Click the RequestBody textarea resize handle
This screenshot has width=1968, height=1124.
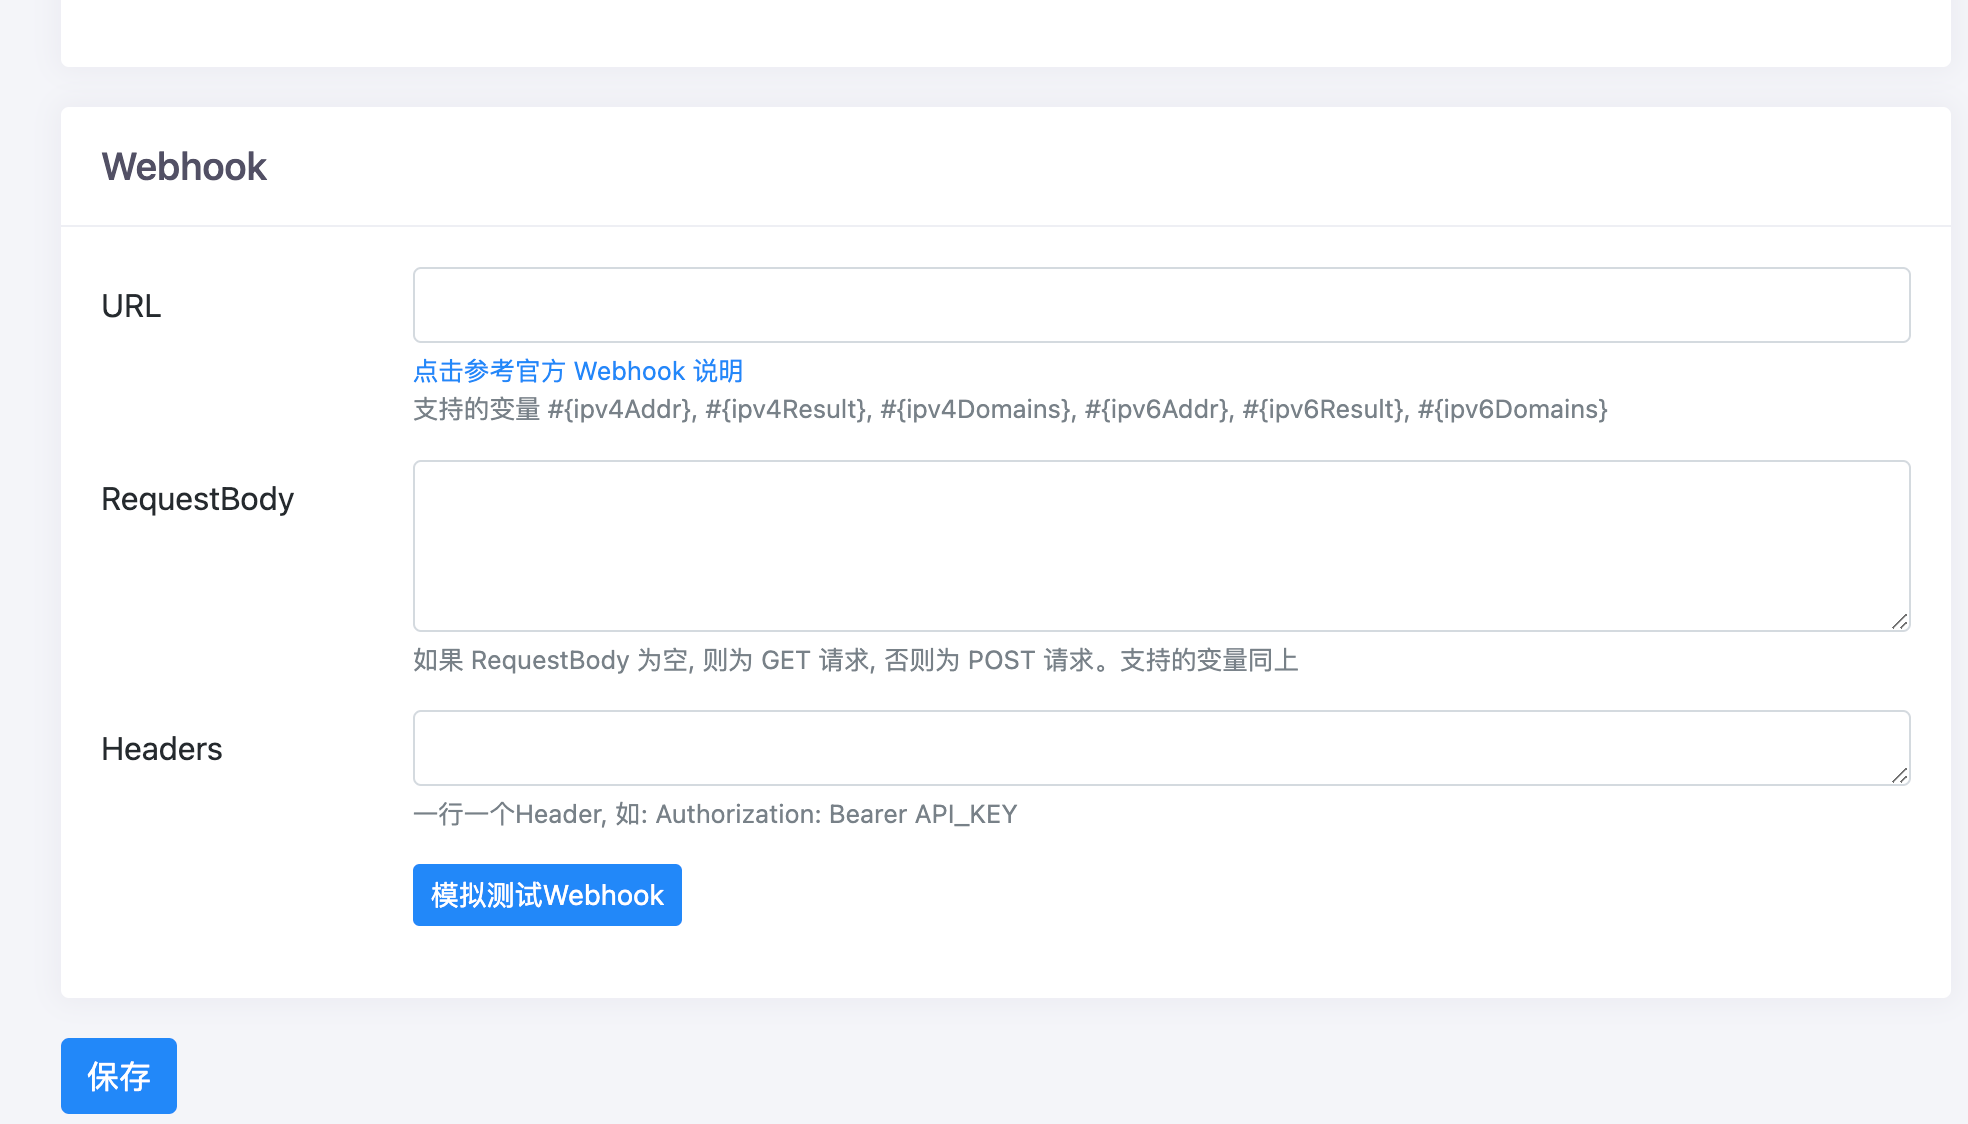click(x=1901, y=621)
